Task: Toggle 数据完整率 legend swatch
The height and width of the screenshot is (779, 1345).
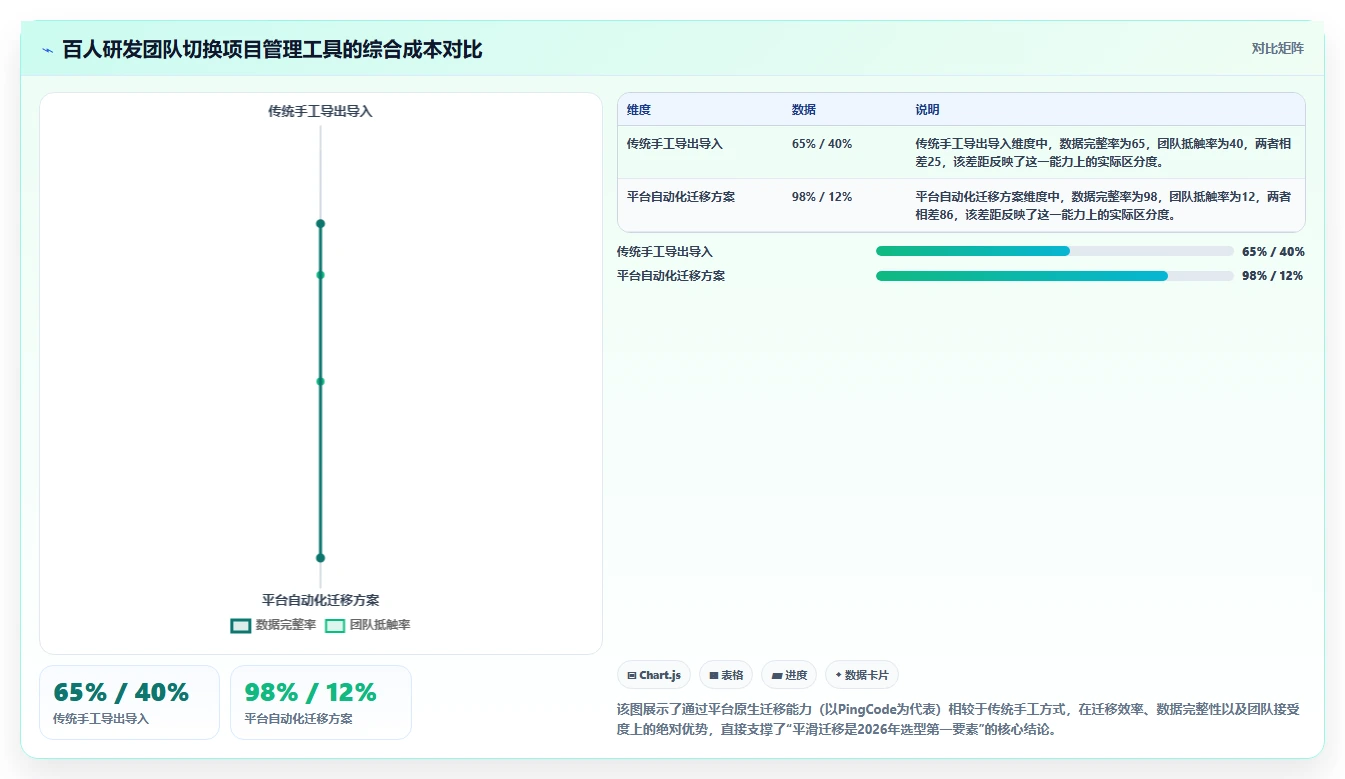Action: click(x=240, y=625)
